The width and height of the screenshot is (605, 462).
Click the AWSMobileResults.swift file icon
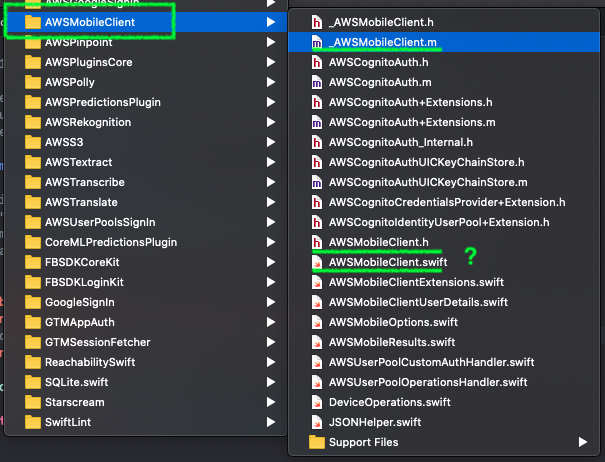tap(317, 342)
